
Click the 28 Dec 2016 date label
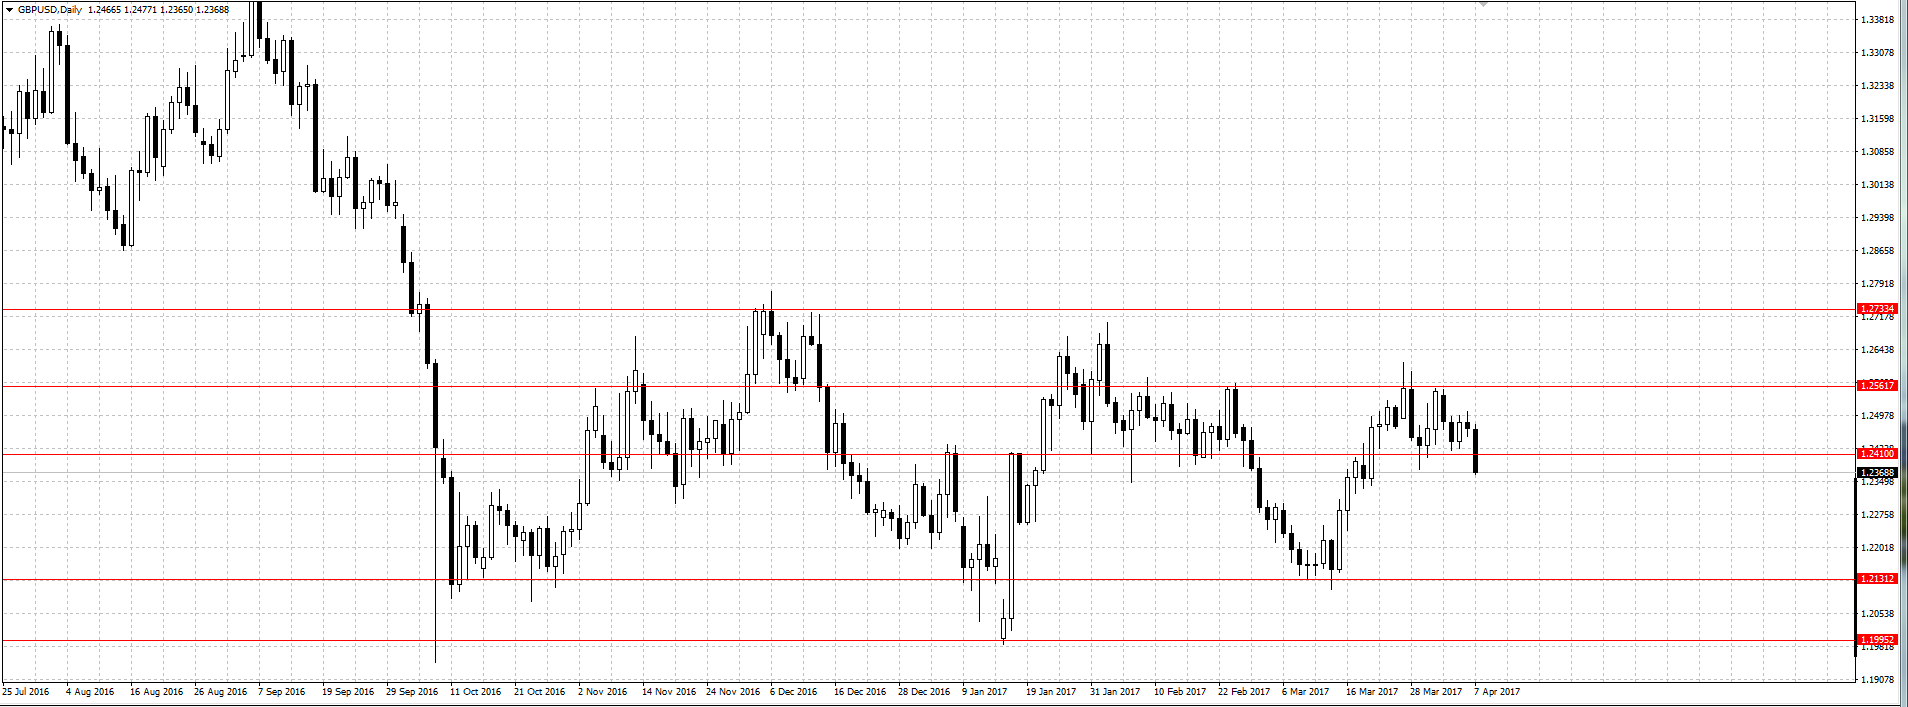coord(924,692)
